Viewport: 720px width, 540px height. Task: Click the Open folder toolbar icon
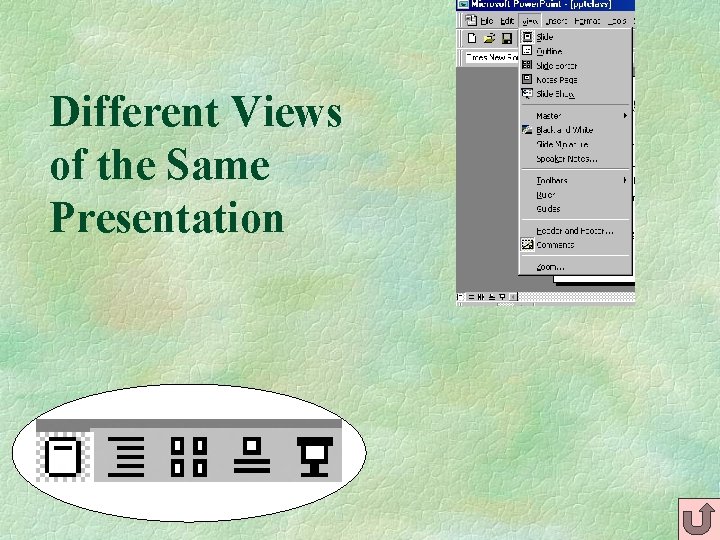click(489, 38)
